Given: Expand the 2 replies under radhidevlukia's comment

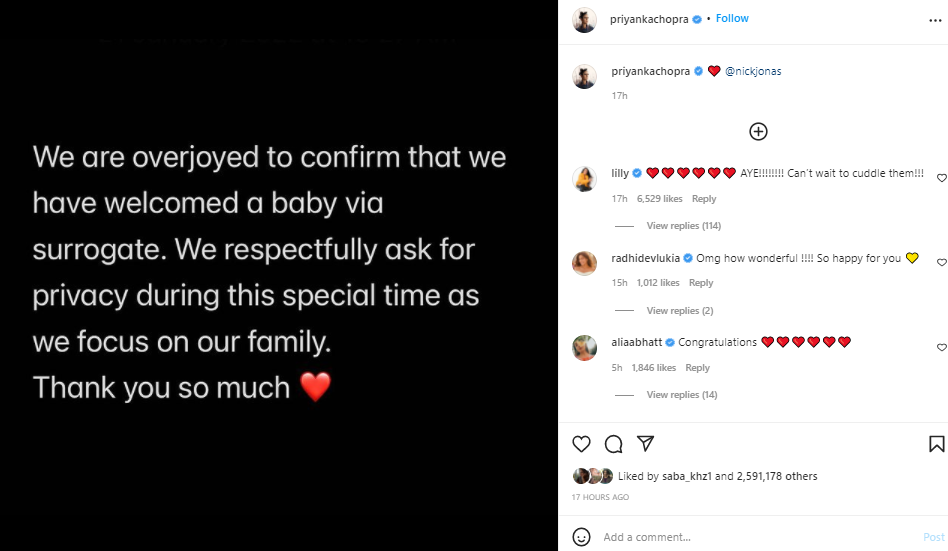Looking at the screenshot, I should [680, 311].
